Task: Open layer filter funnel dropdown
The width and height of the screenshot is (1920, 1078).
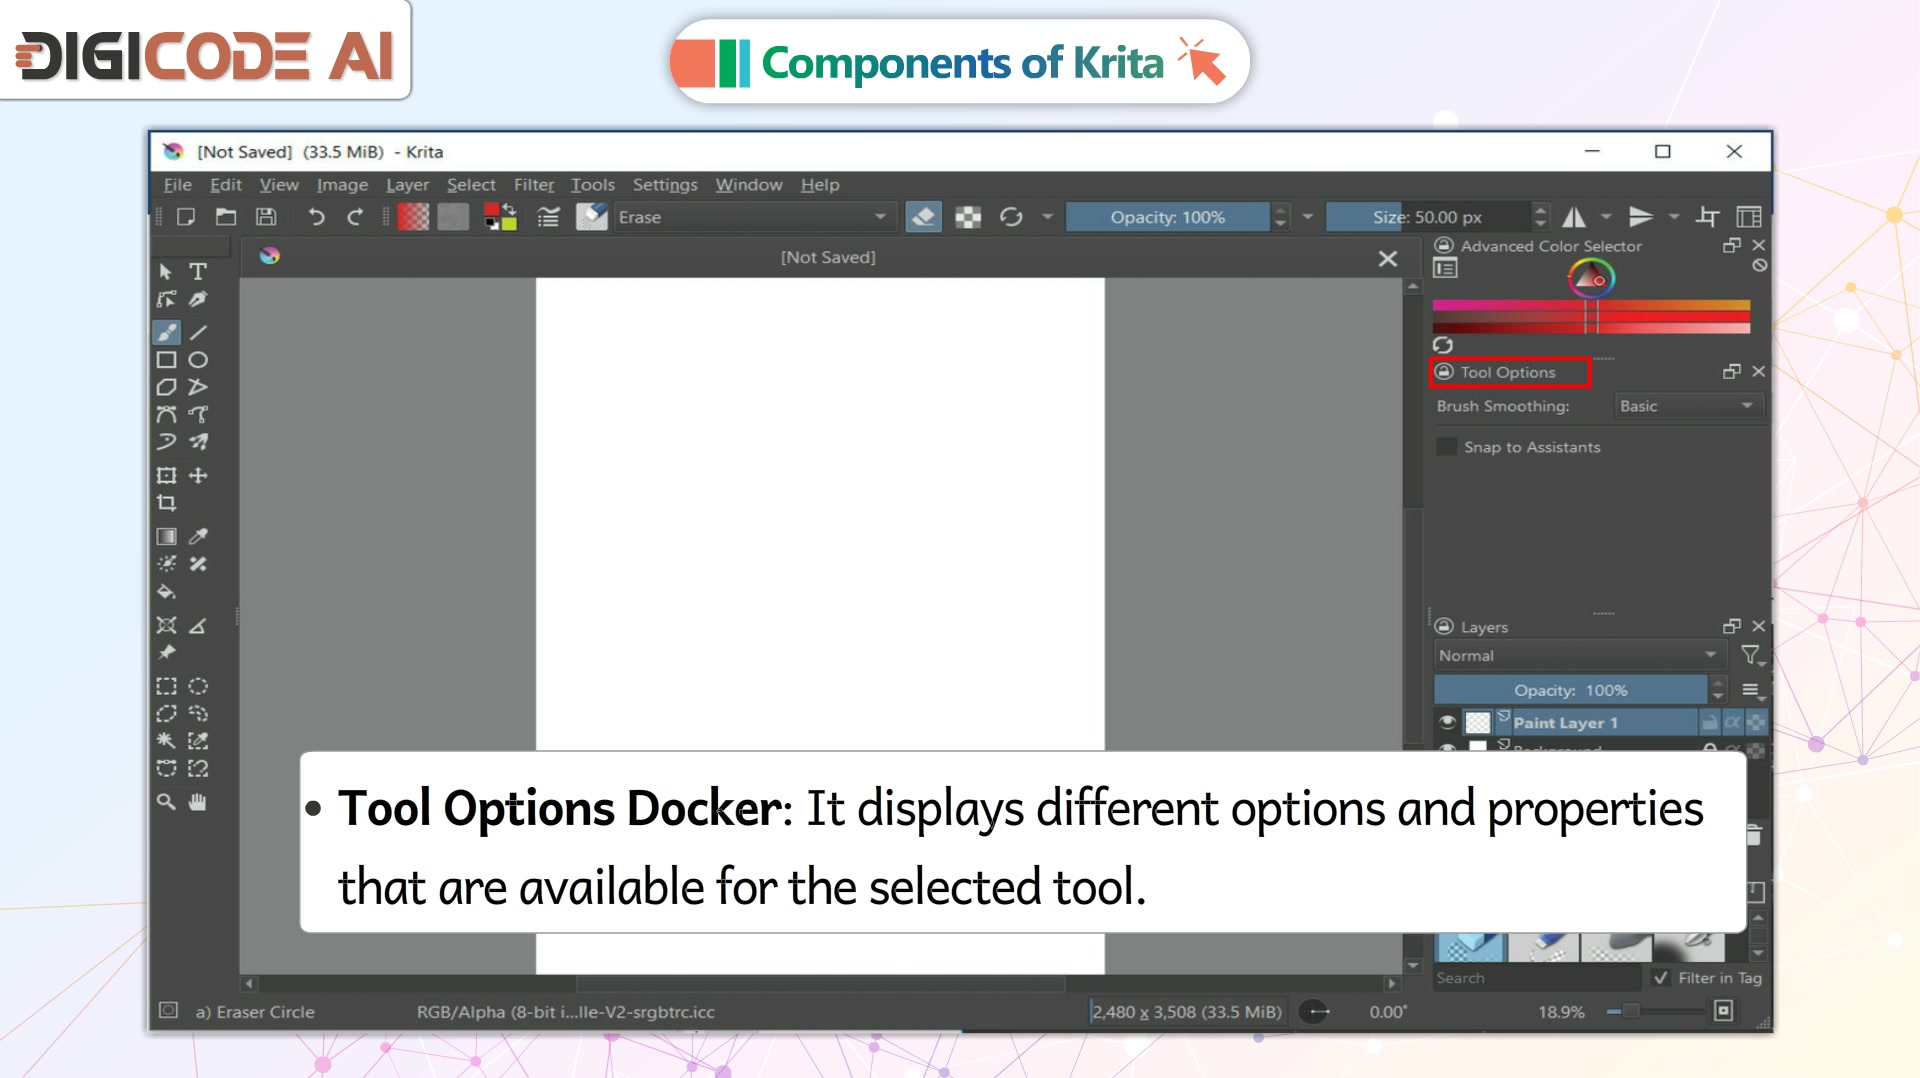Action: pos(1751,656)
